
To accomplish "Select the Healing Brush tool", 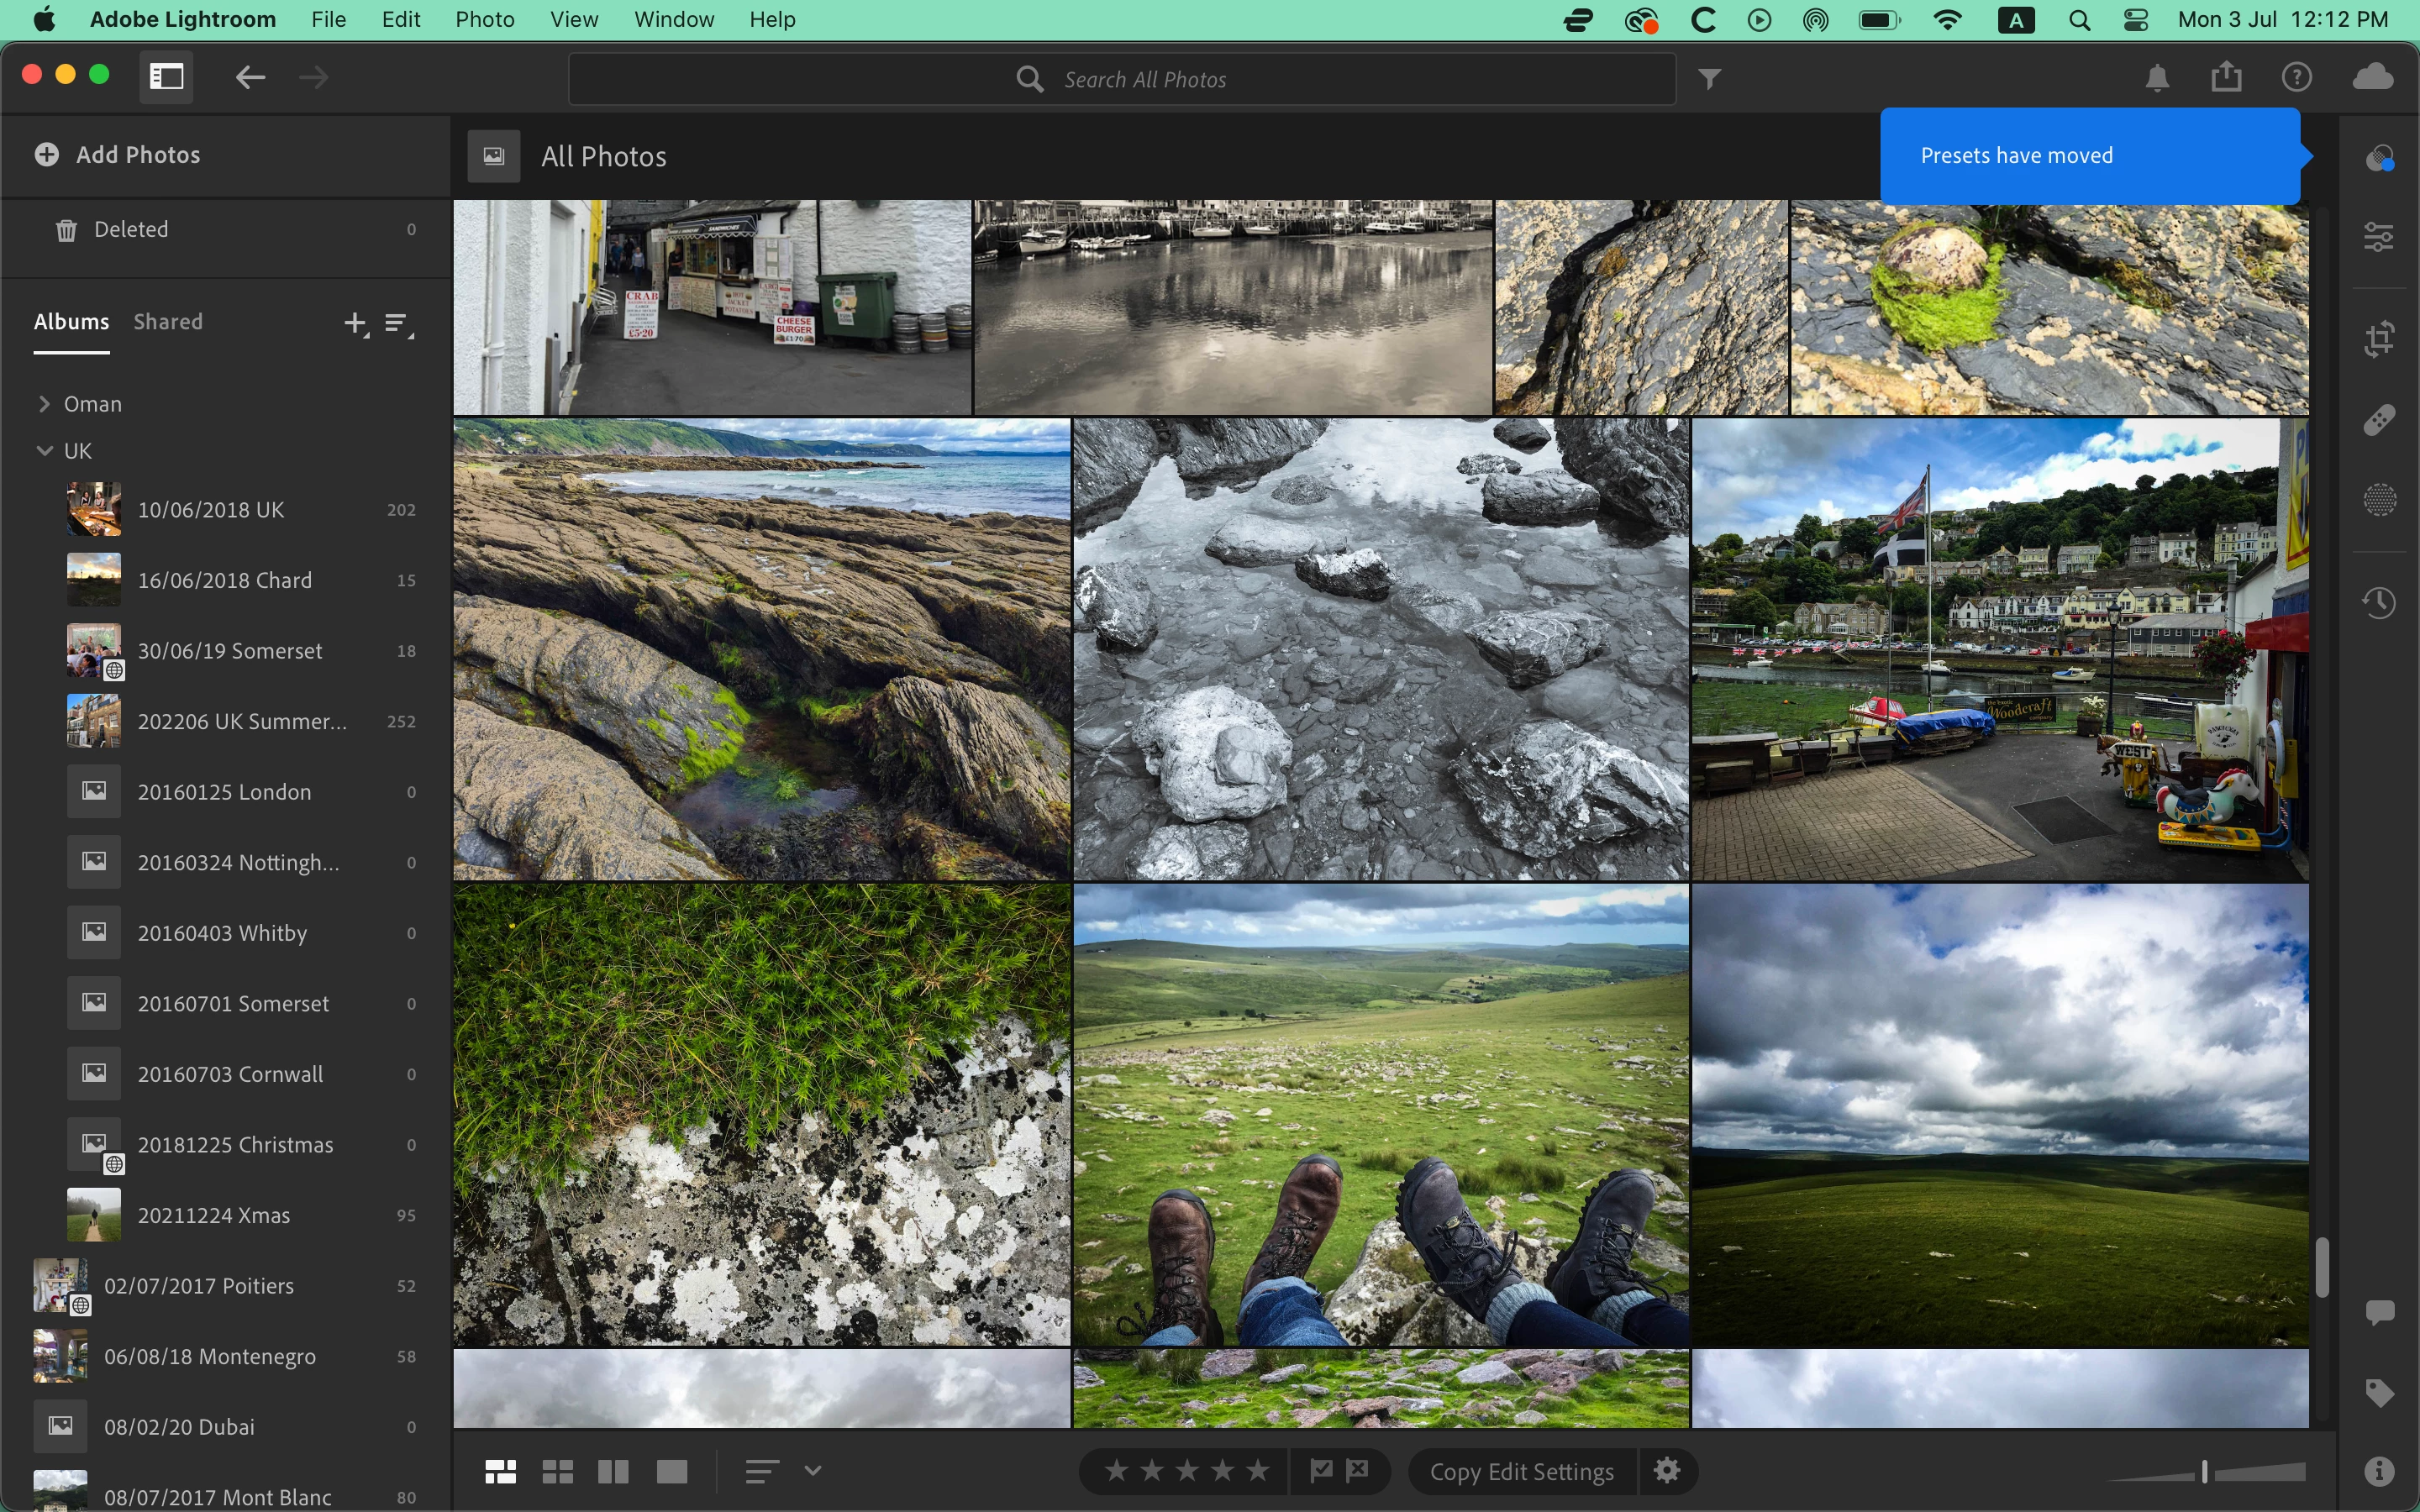I will point(2379,420).
